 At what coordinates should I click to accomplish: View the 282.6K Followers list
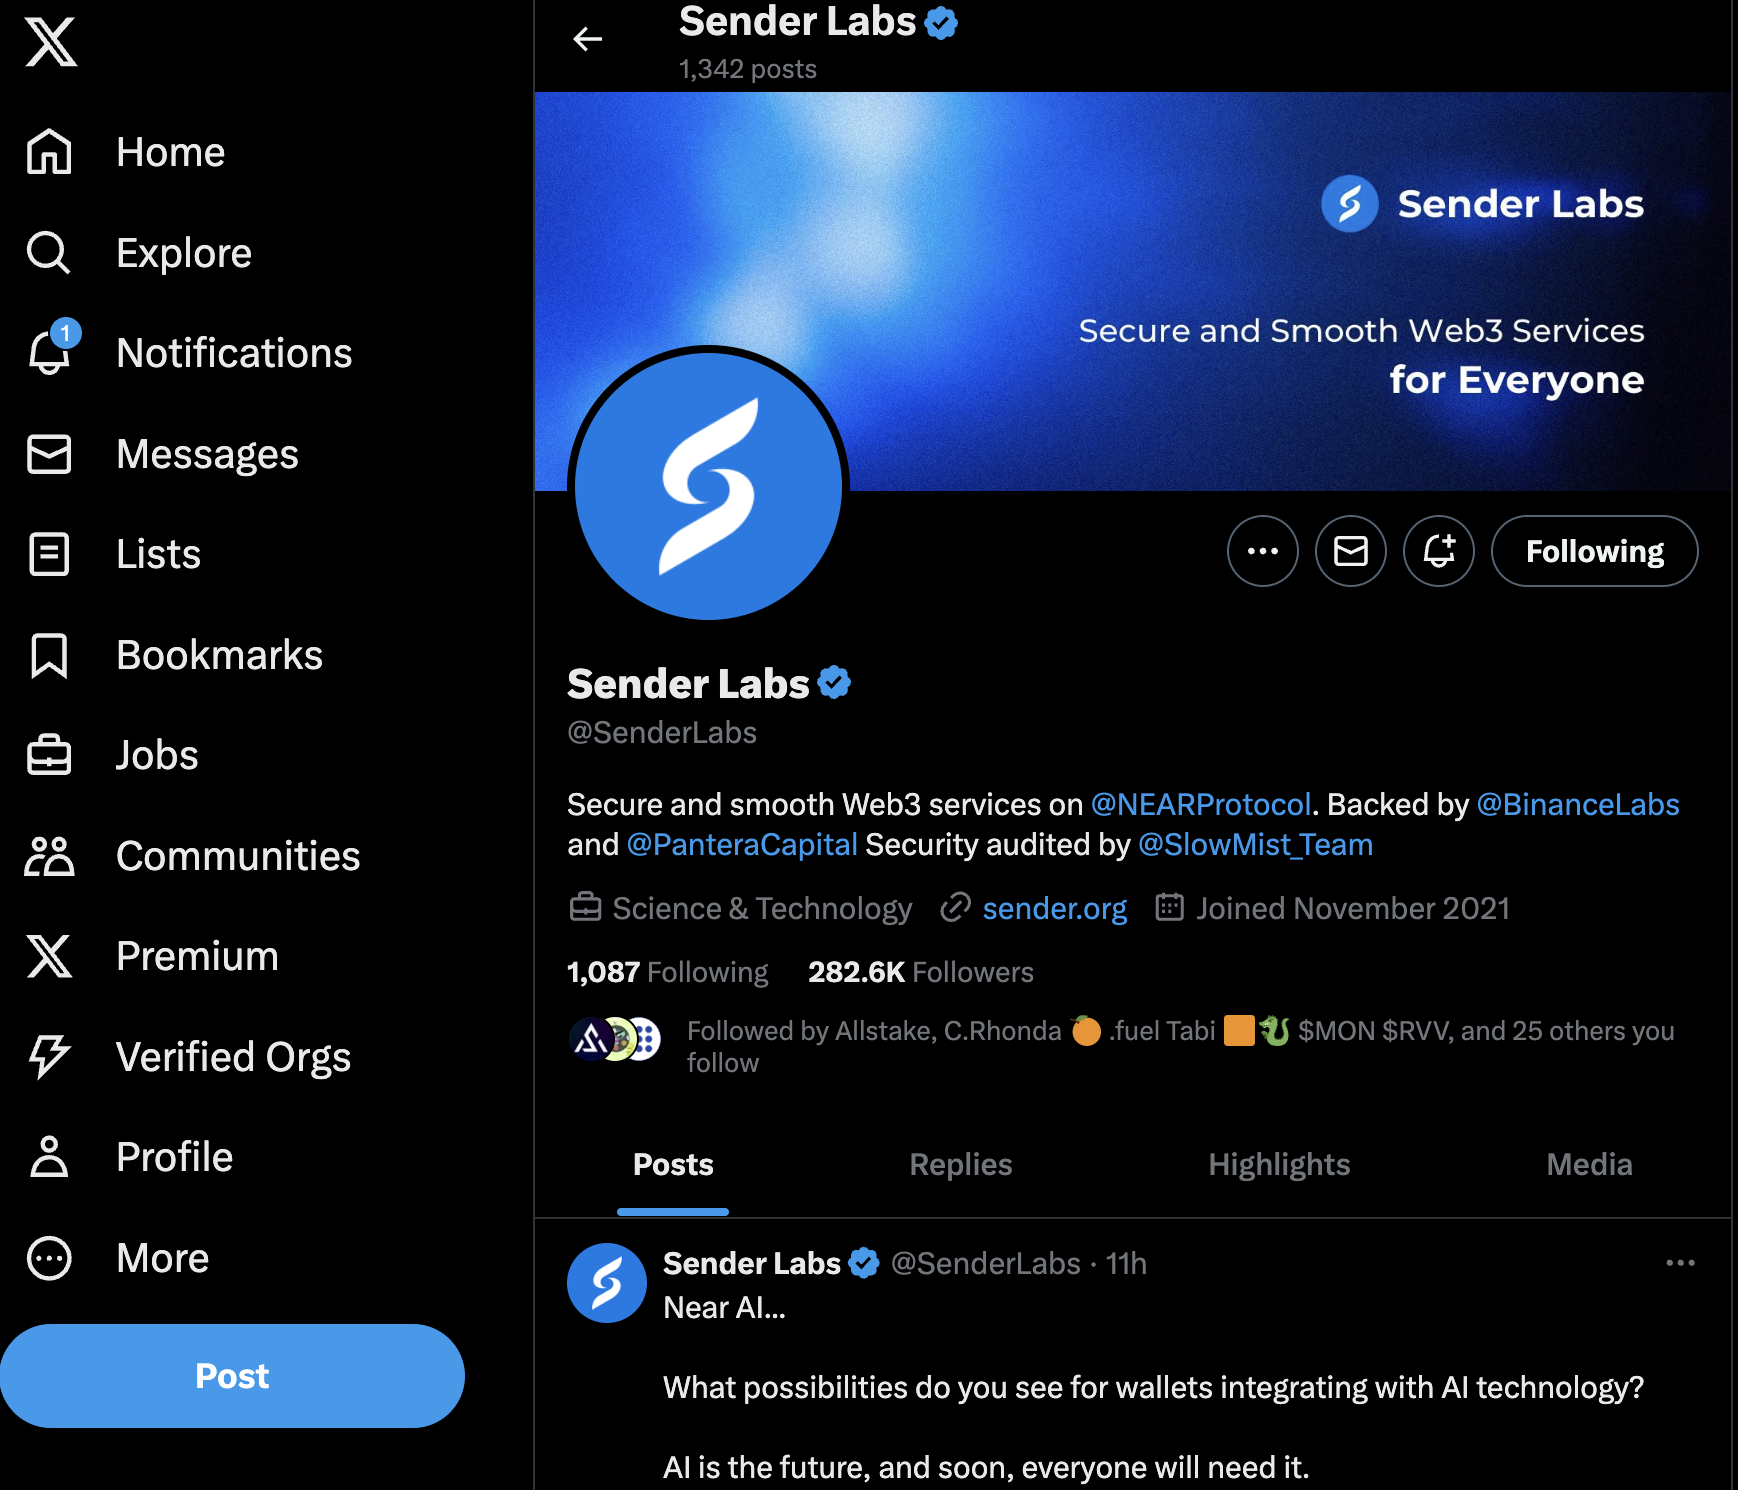pyautogui.click(x=920, y=972)
